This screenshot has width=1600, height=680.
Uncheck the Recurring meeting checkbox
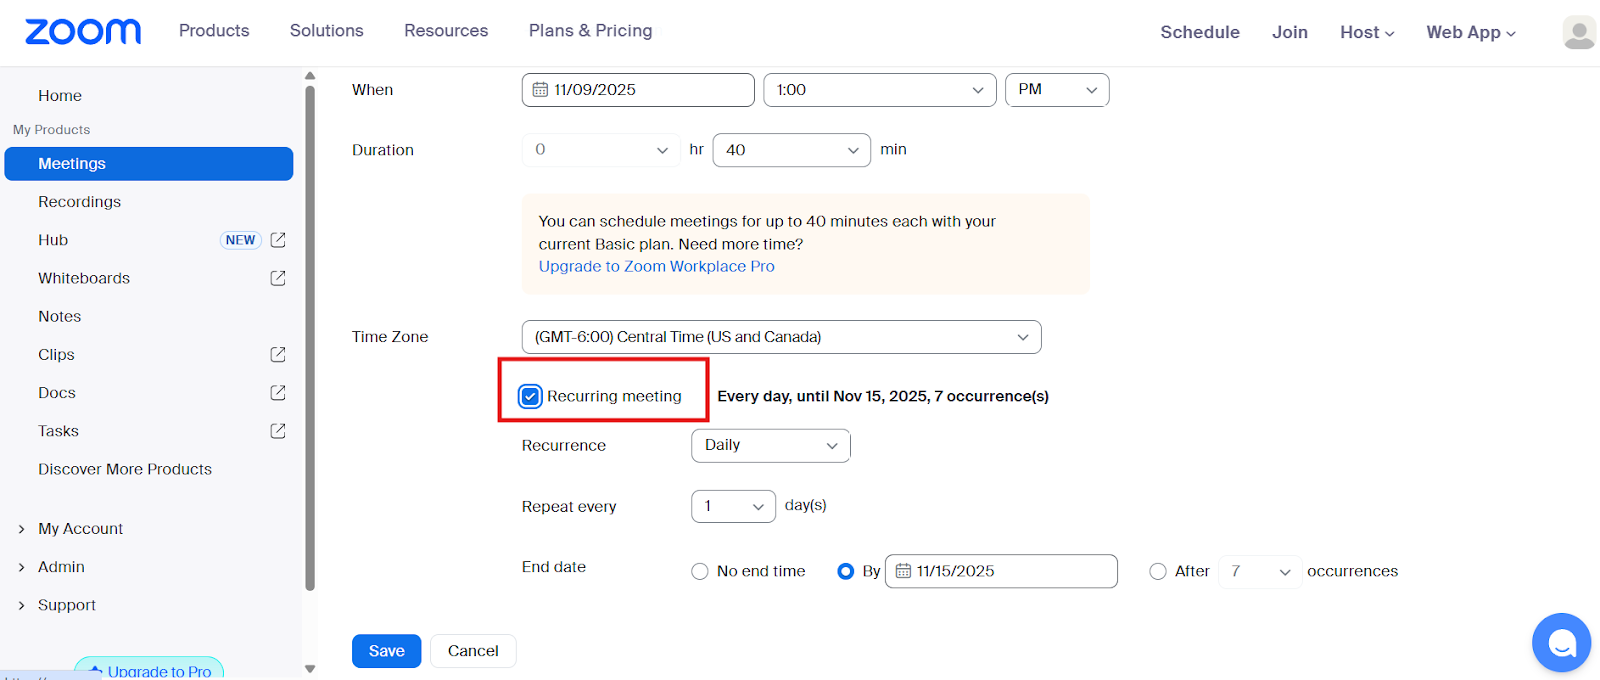coord(530,397)
